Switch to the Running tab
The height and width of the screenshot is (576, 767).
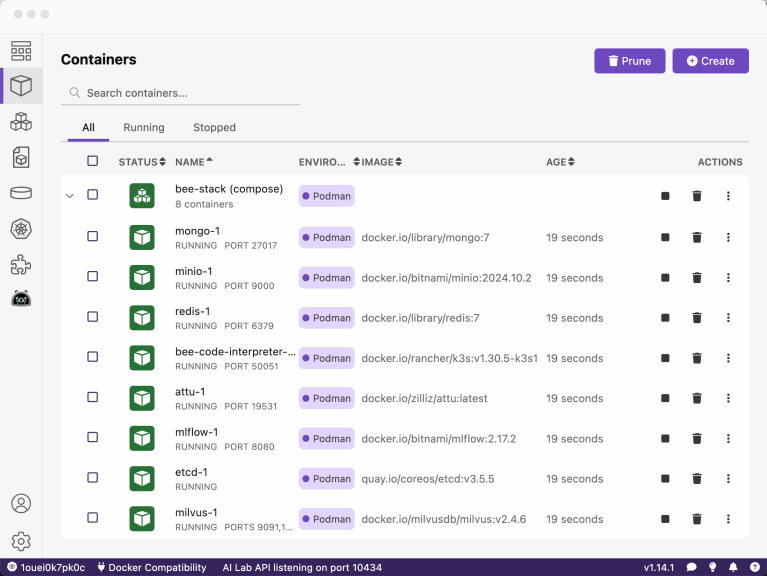pyautogui.click(x=144, y=128)
